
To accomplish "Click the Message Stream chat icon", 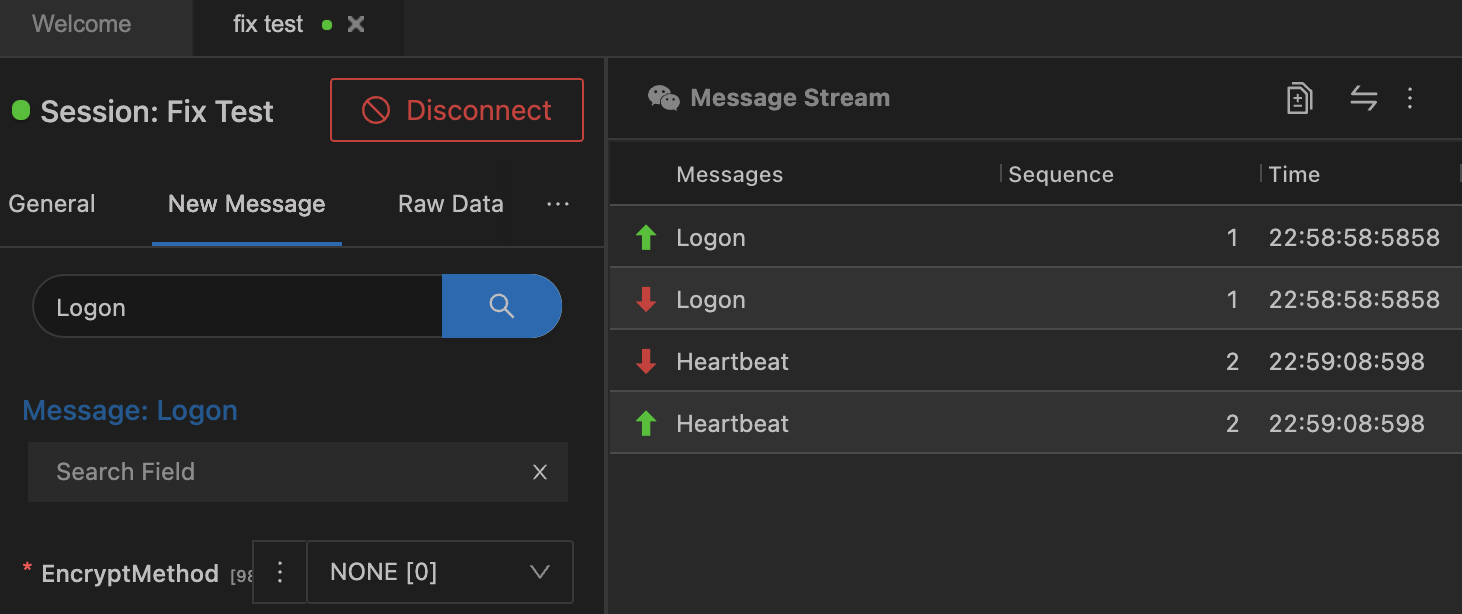I will click(664, 98).
